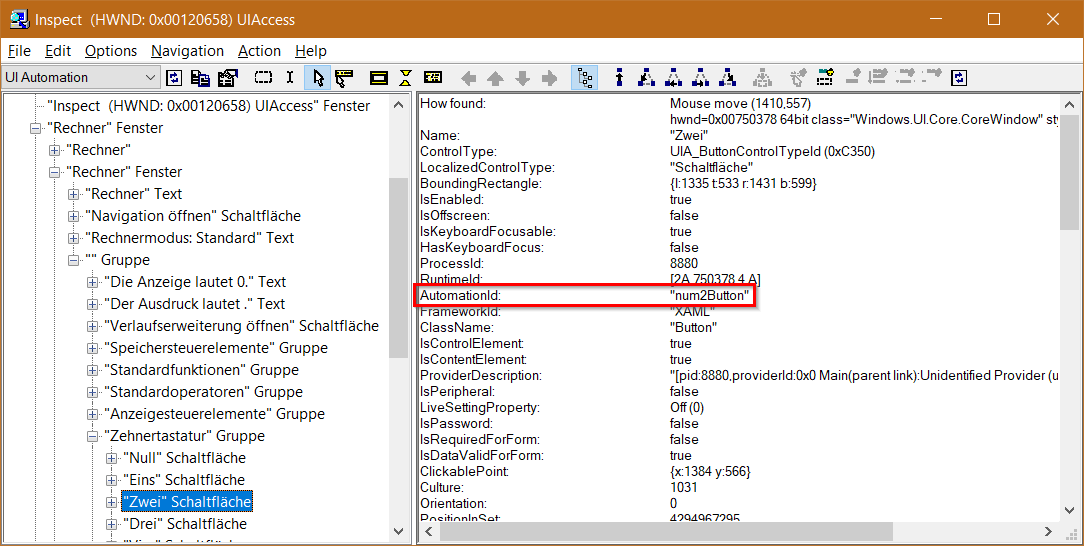
Task: Click the refresh icon beside UI Automation dropdown
Action: pyautogui.click(x=175, y=78)
